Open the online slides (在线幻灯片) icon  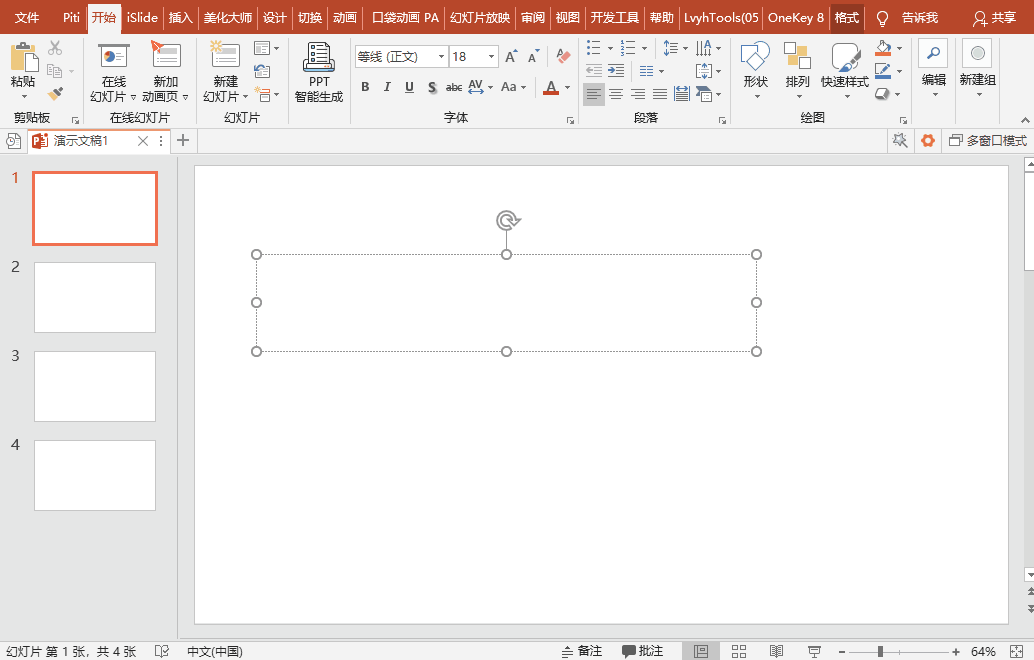point(114,56)
